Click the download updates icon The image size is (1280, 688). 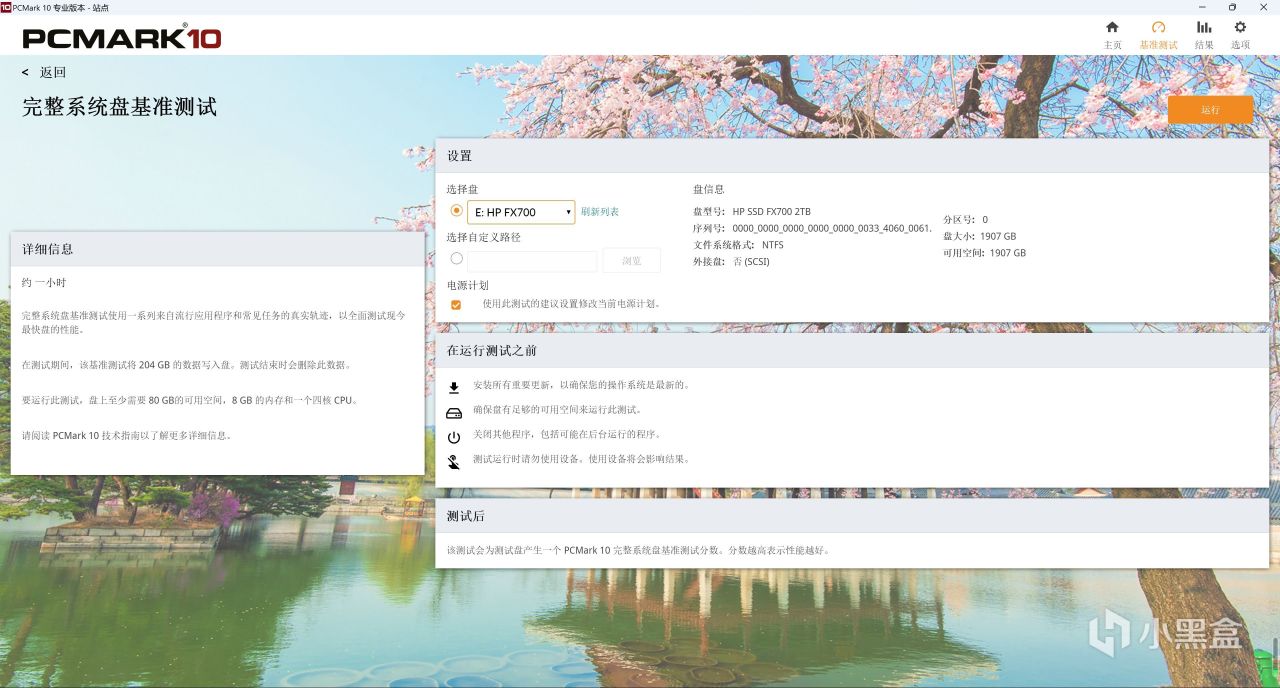coord(454,387)
